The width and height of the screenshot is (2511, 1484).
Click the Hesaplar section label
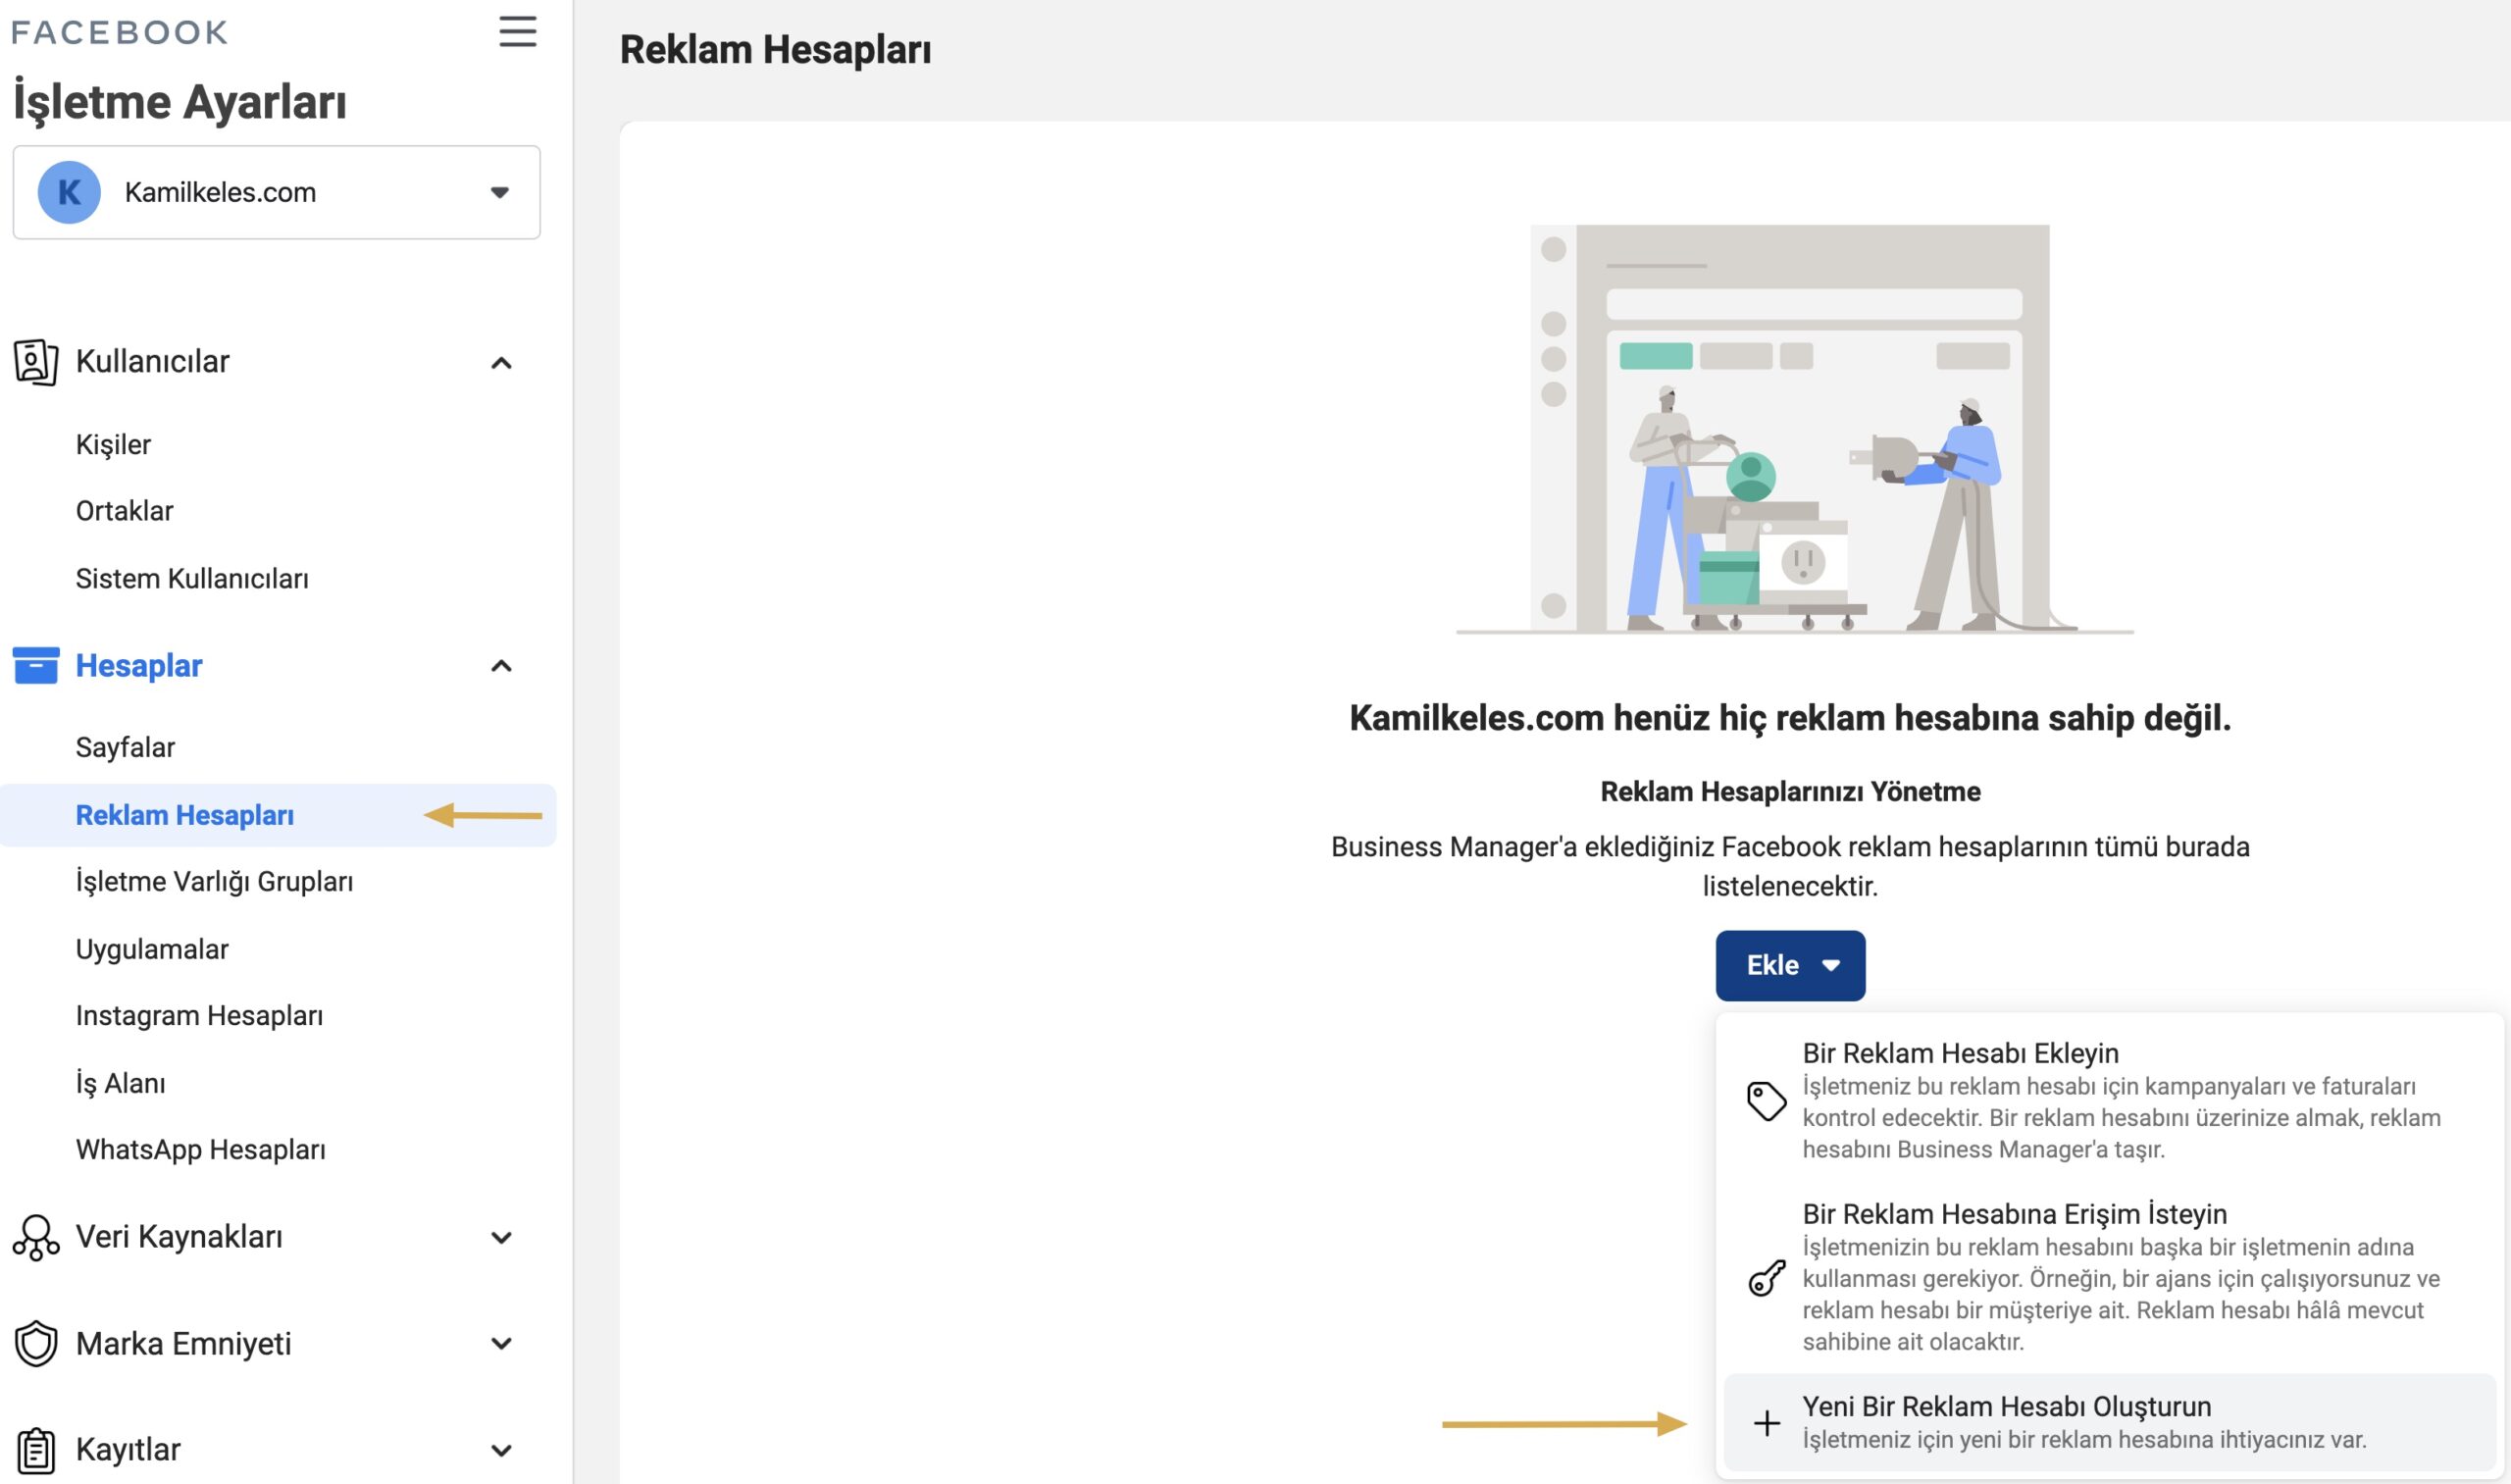coord(139,666)
